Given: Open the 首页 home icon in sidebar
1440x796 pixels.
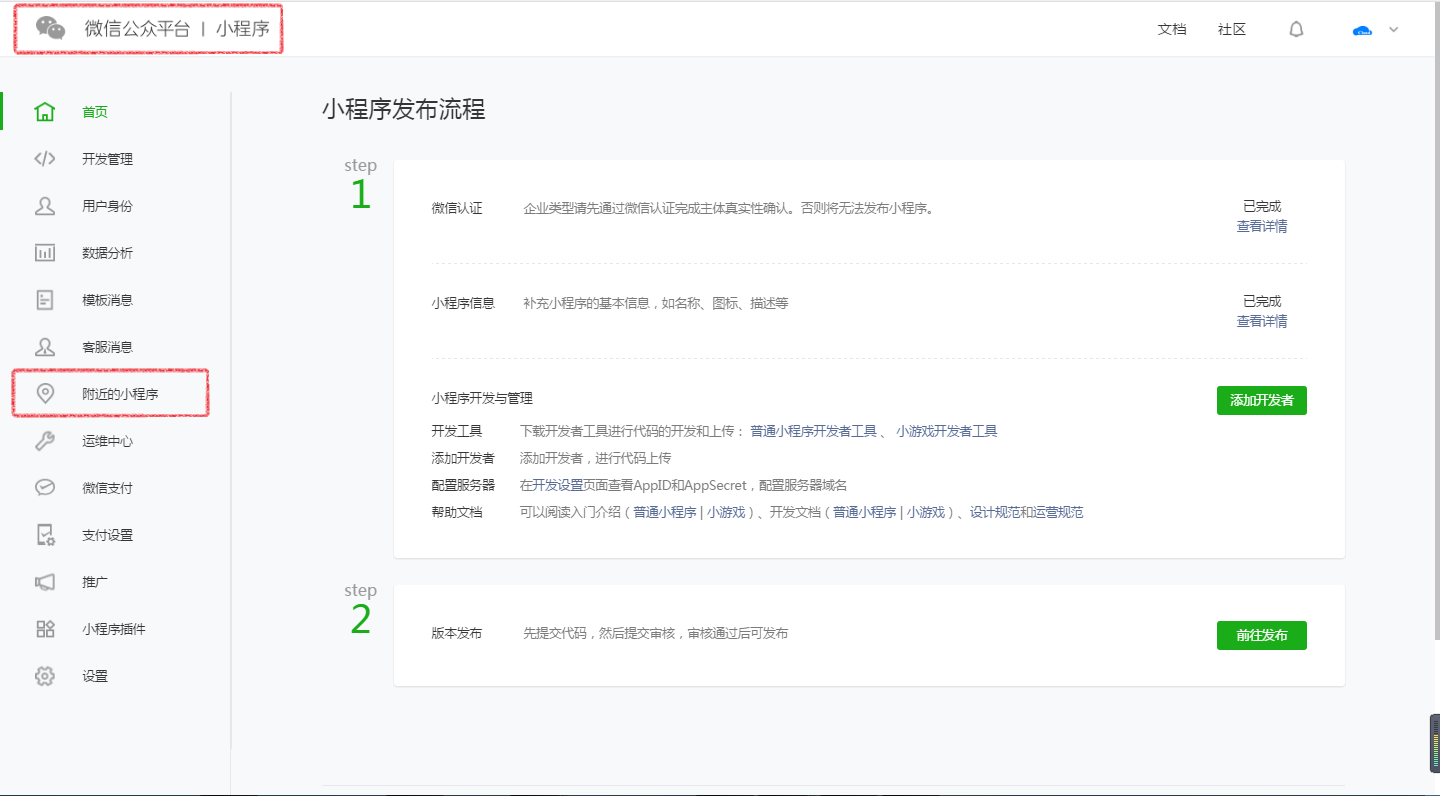Looking at the screenshot, I should click(x=44, y=111).
